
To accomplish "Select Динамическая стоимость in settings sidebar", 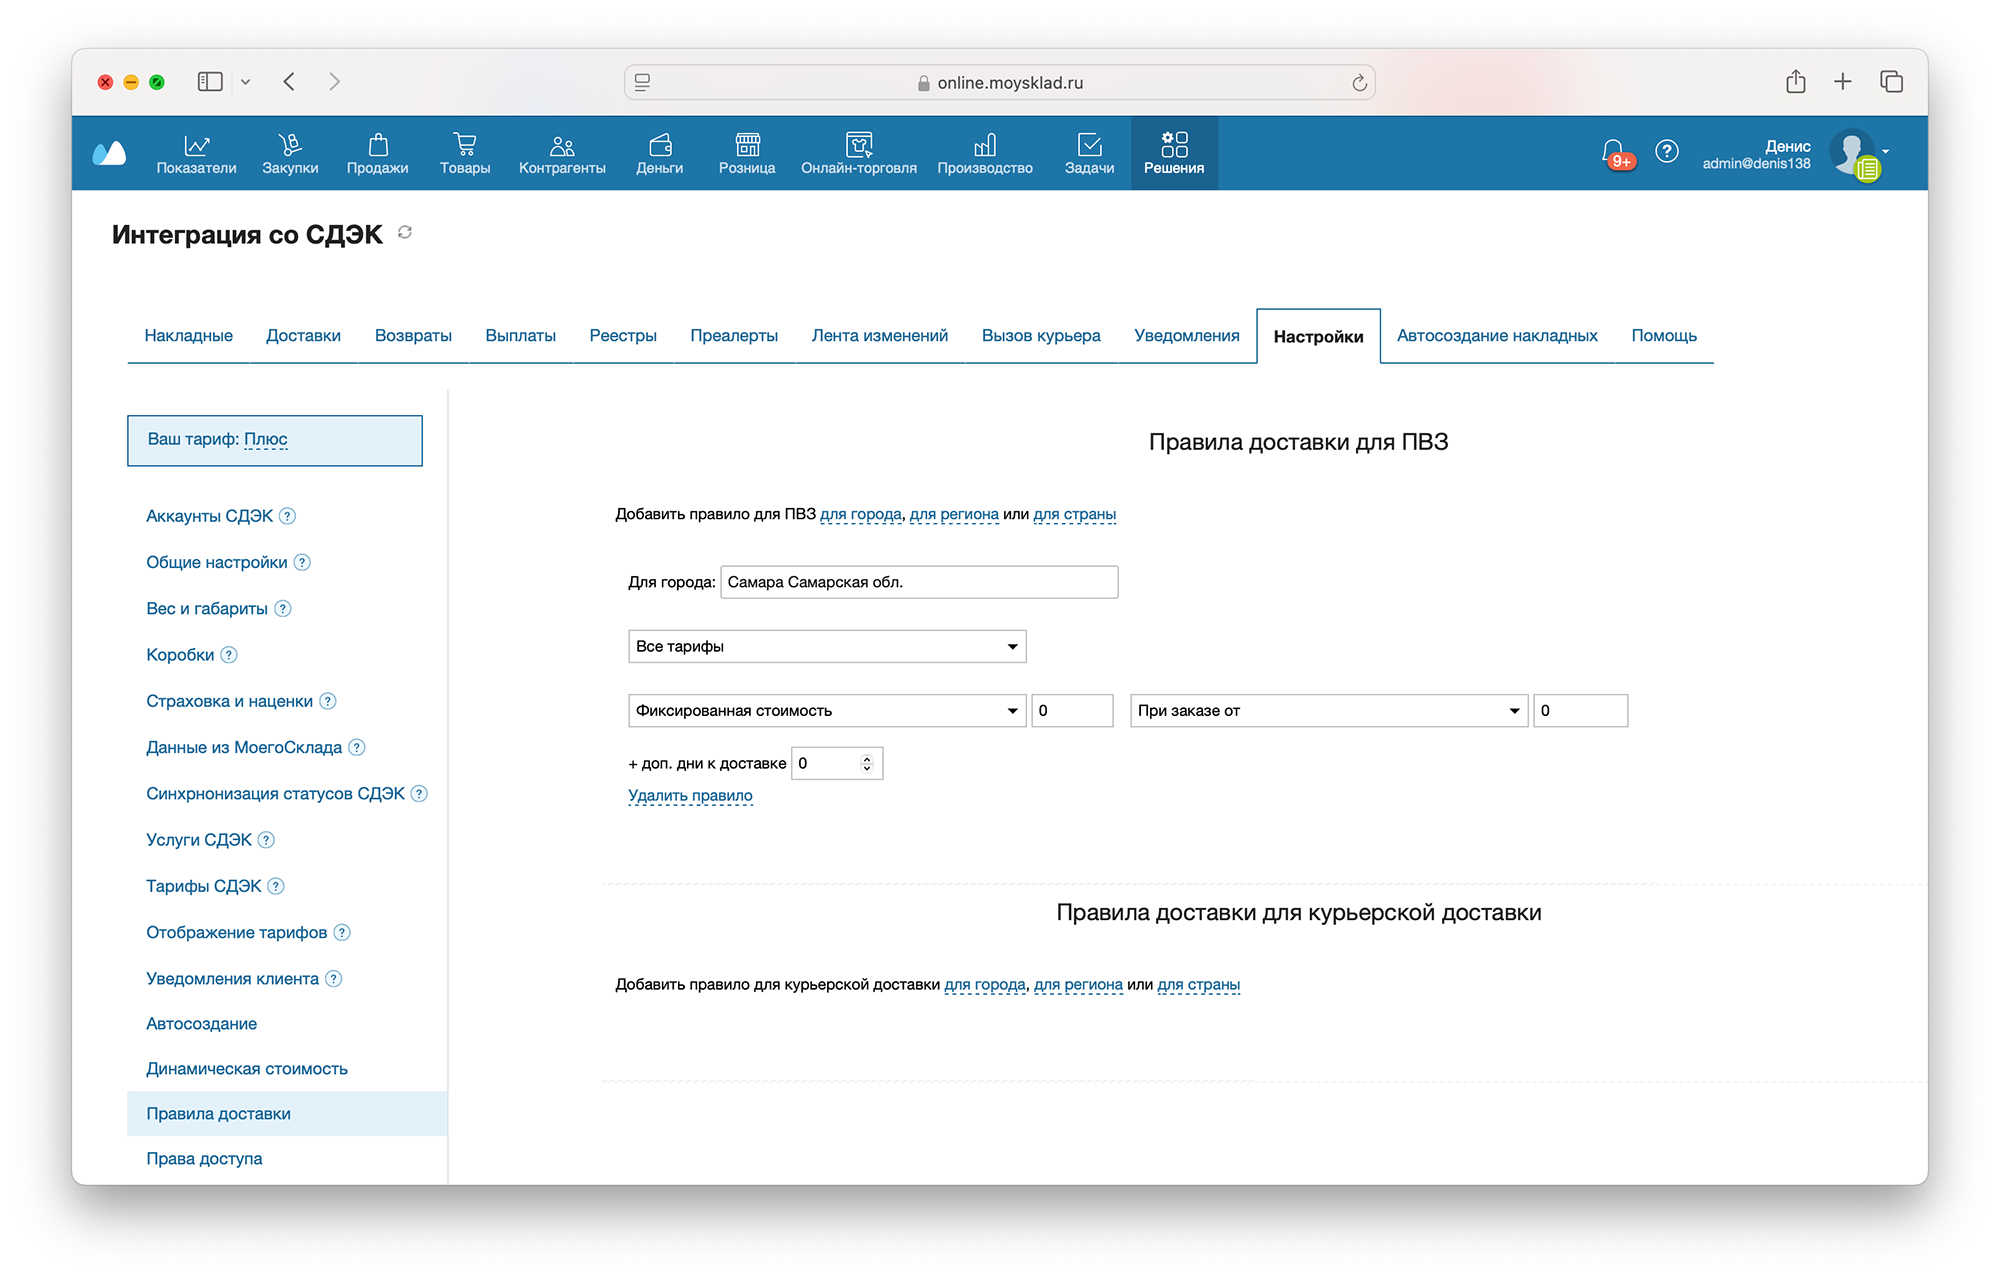I will click(247, 1069).
